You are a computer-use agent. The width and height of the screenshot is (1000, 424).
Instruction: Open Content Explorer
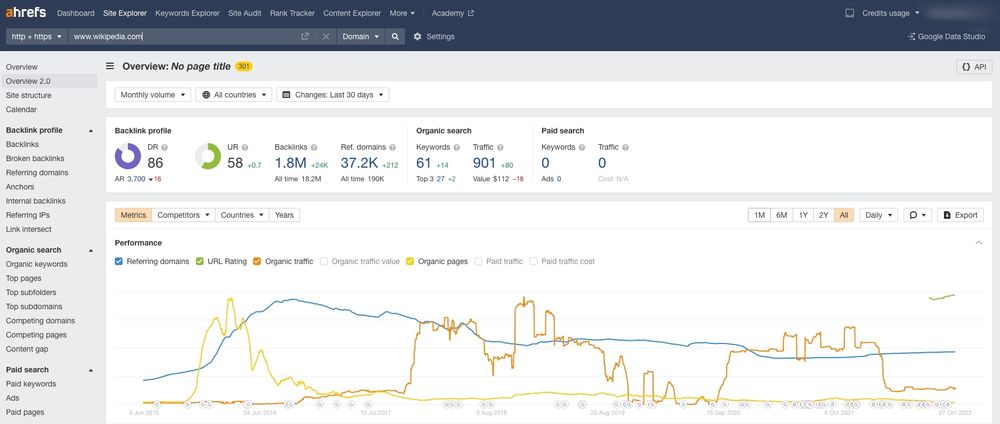pos(352,13)
